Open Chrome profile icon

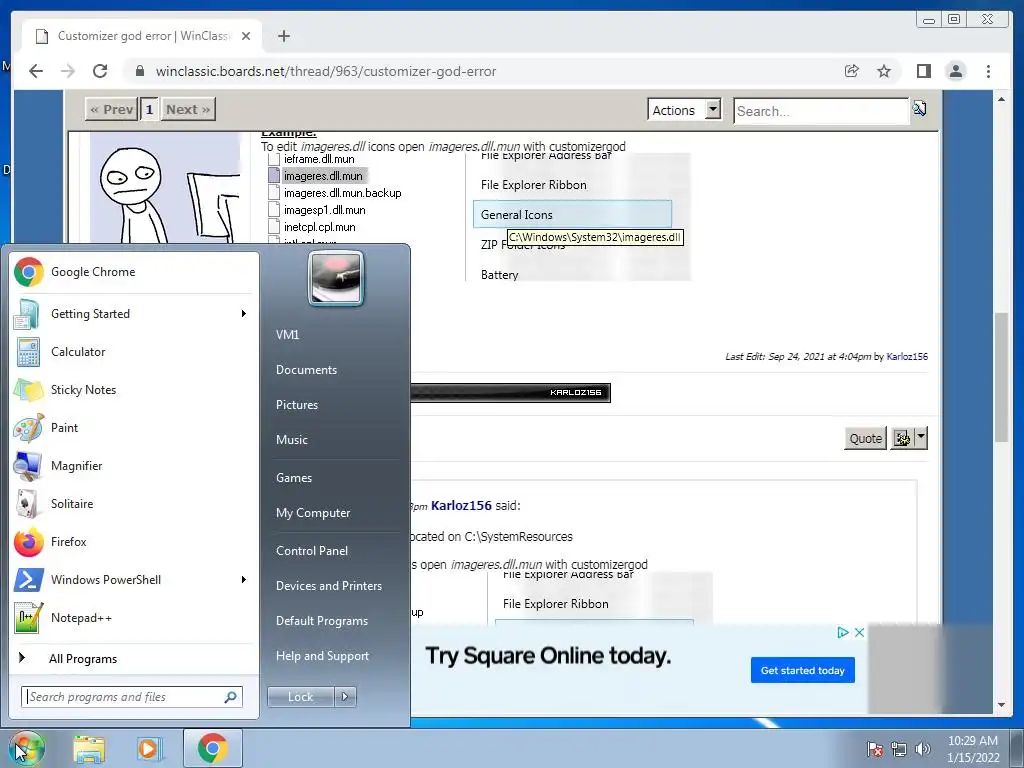click(x=955, y=71)
